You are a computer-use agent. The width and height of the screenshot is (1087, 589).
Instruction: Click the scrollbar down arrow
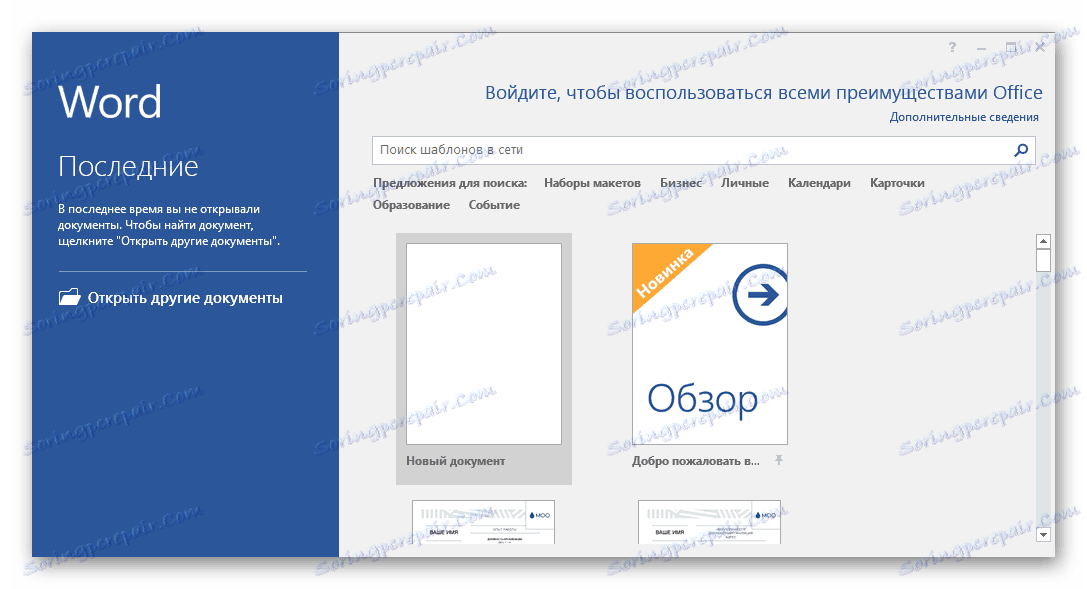pos(1043,534)
